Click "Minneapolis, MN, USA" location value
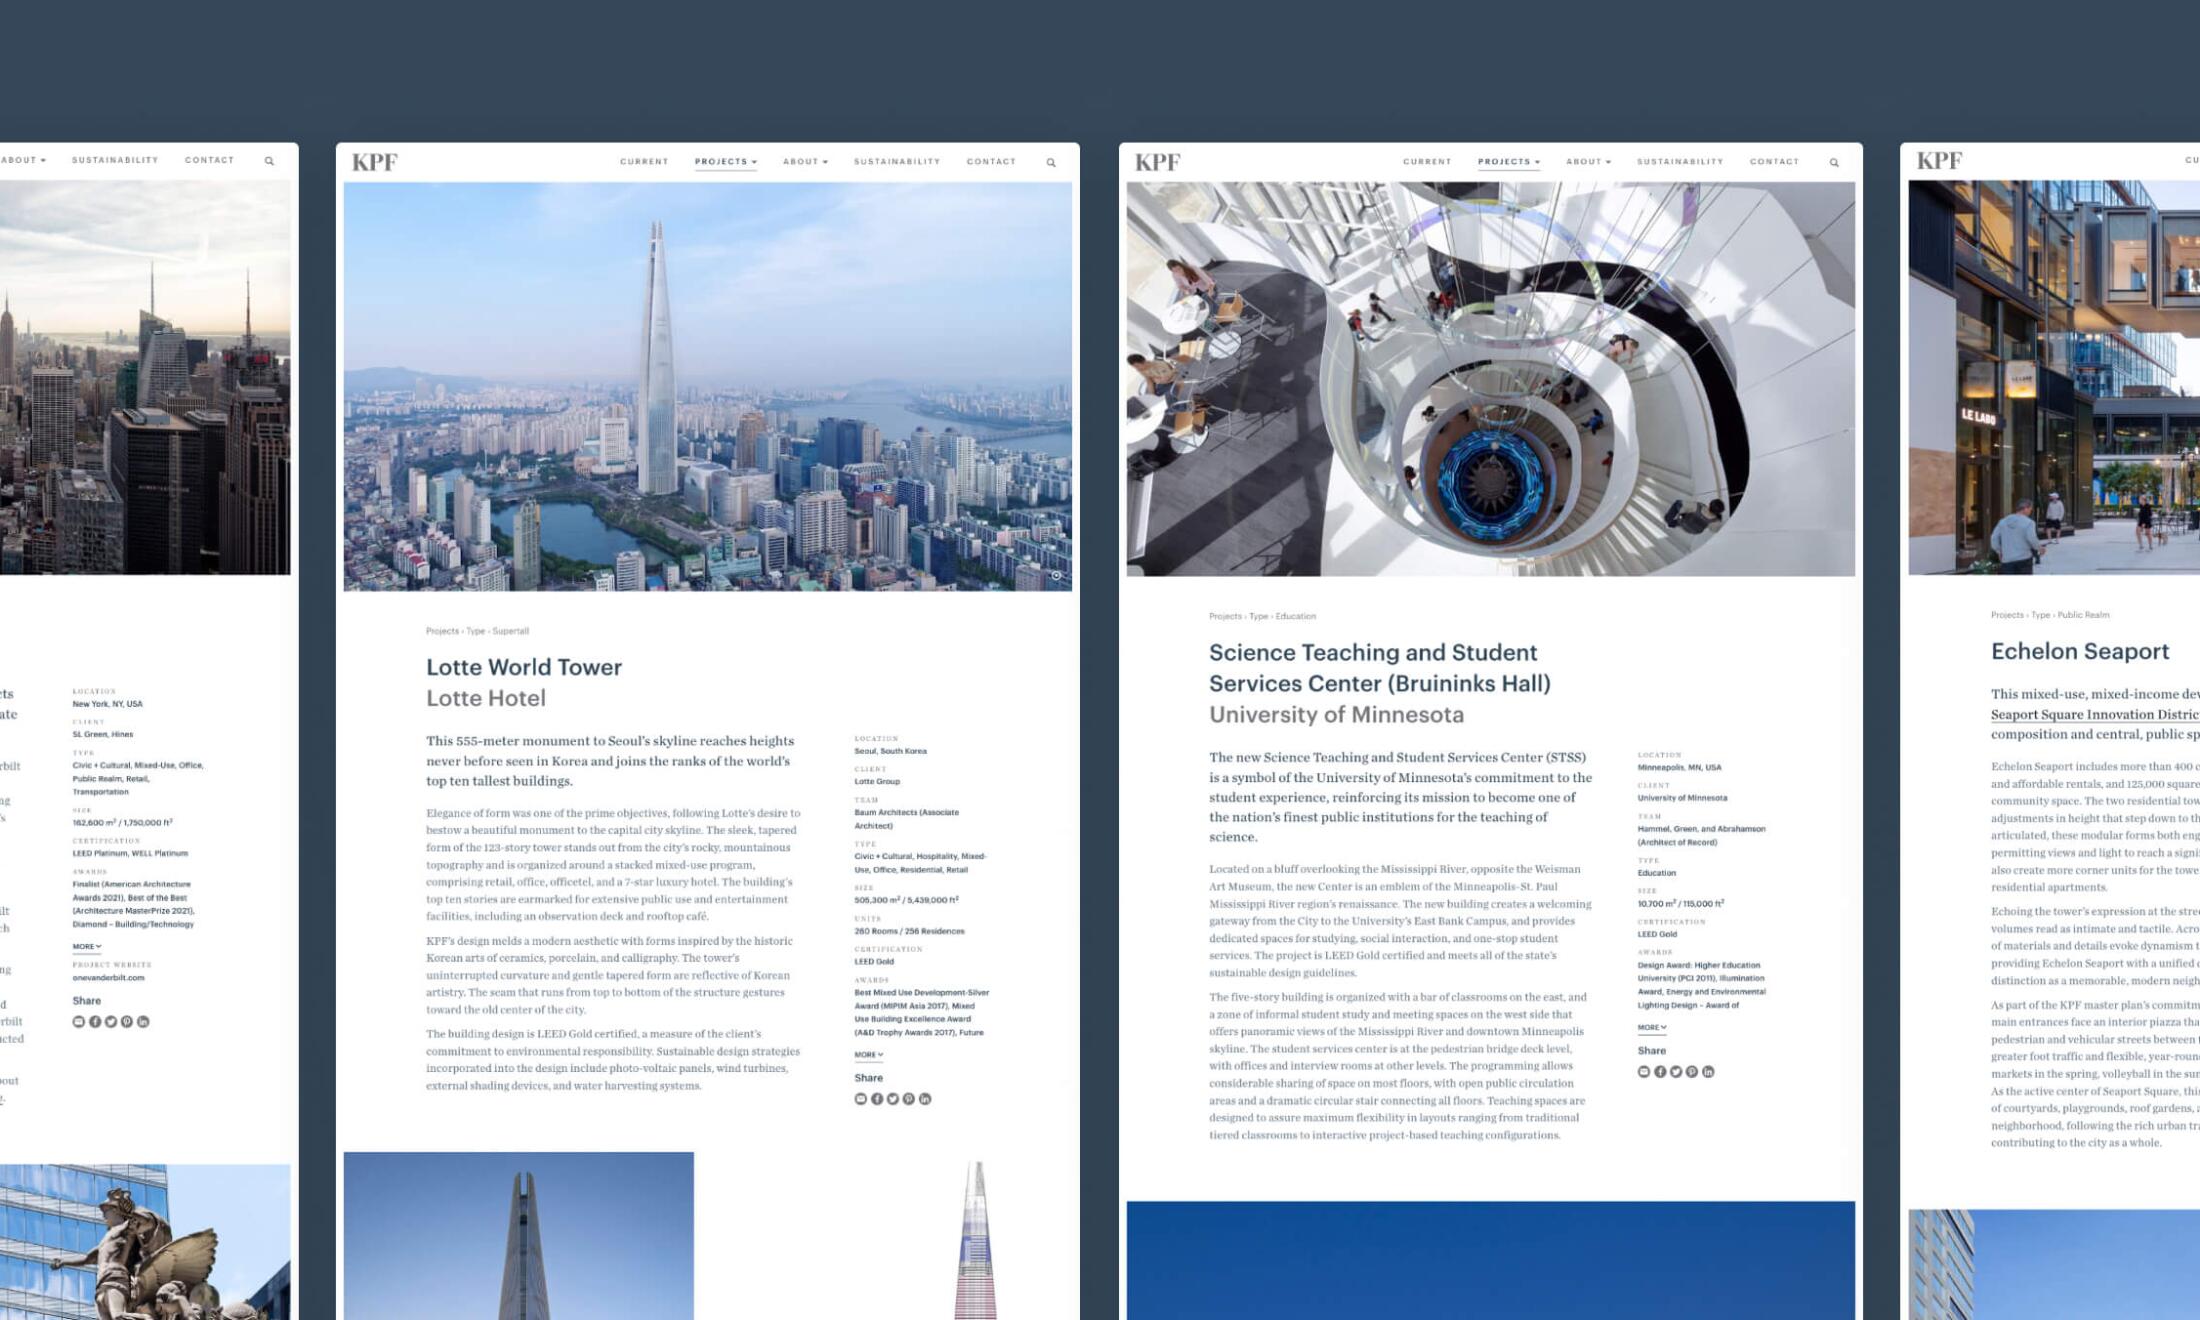The height and width of the screenshot is (1320, 2200). 1679,768
